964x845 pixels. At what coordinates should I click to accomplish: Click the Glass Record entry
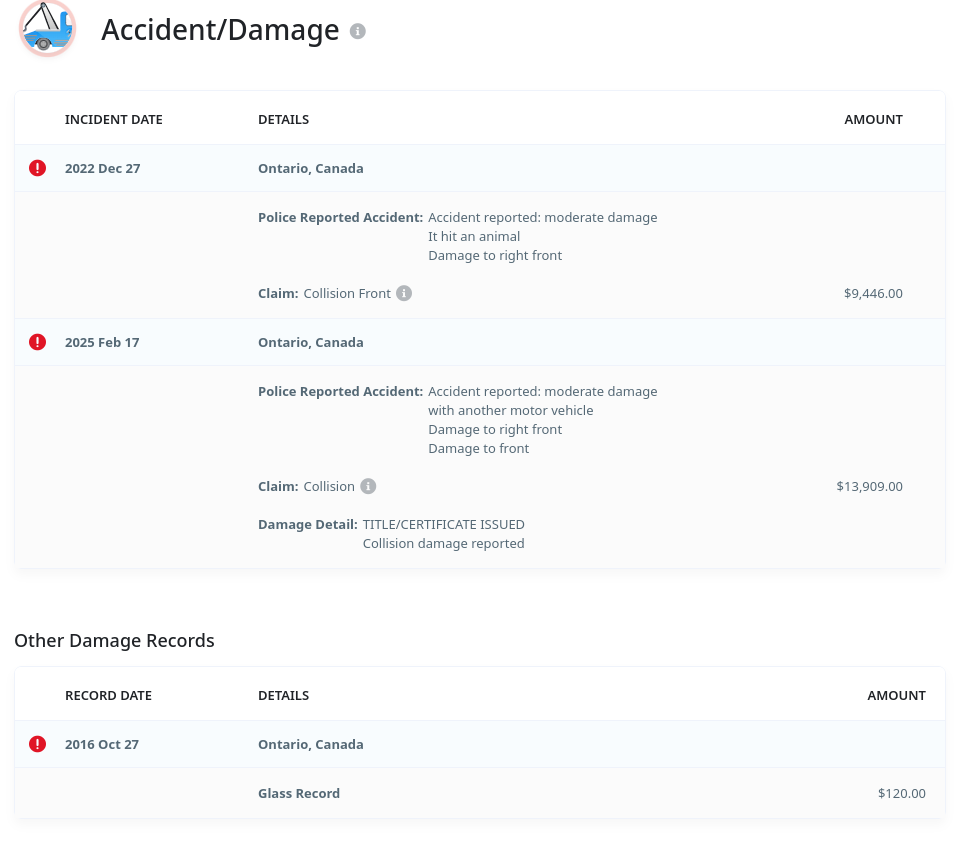(x=299, y=794)
